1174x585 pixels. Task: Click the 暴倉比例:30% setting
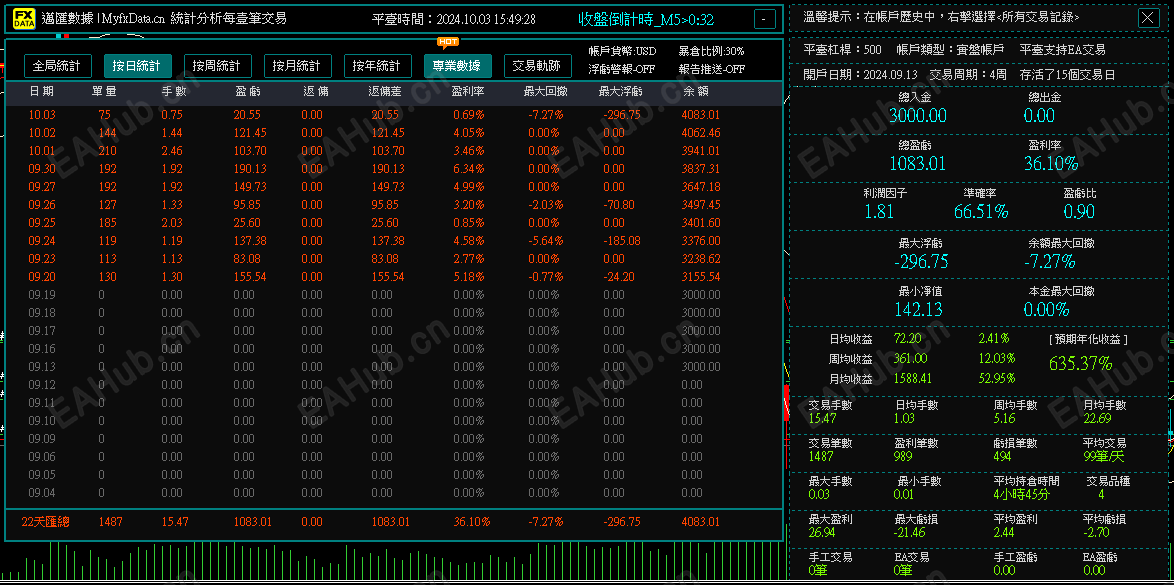712,52
